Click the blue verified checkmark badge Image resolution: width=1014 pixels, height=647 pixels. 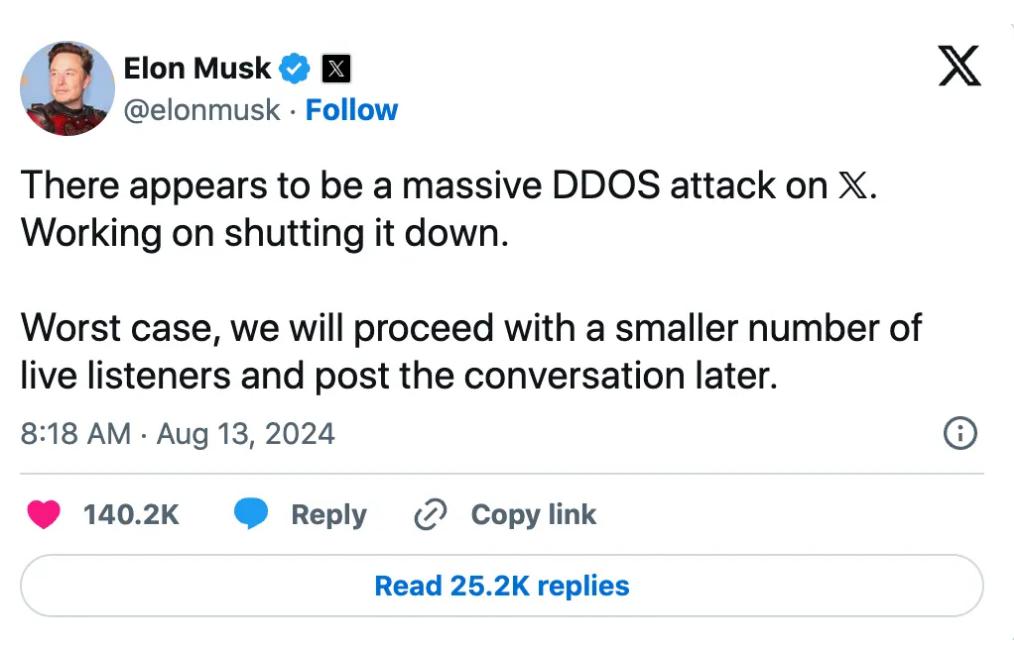[x=294, y=69]
